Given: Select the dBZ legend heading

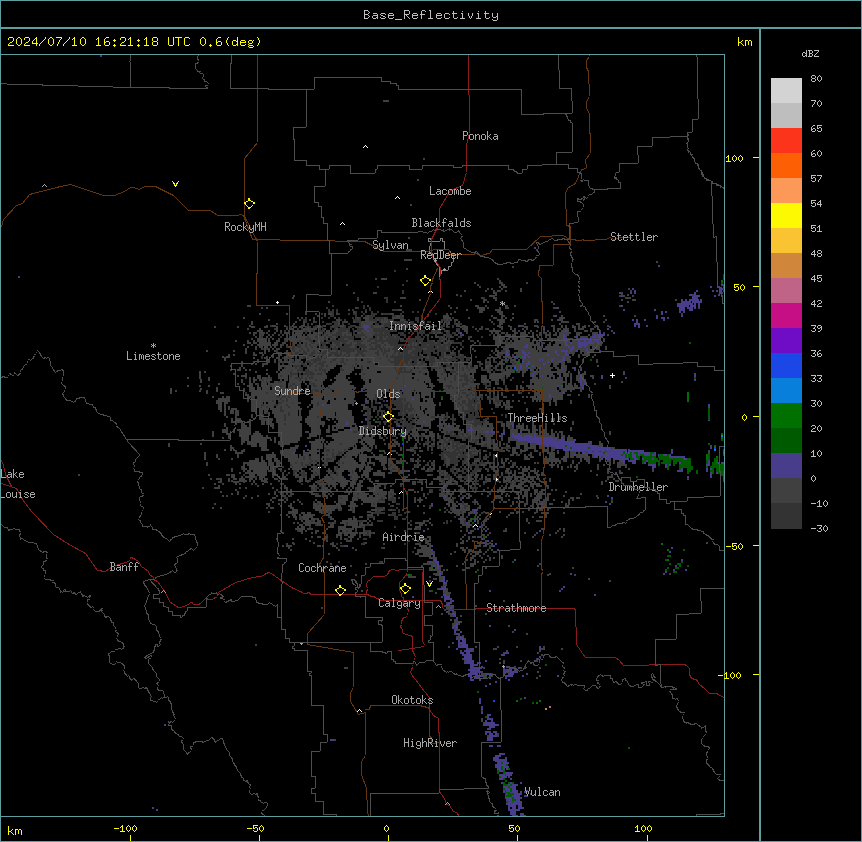Looking at the screenshot, I should coord(810,53).
